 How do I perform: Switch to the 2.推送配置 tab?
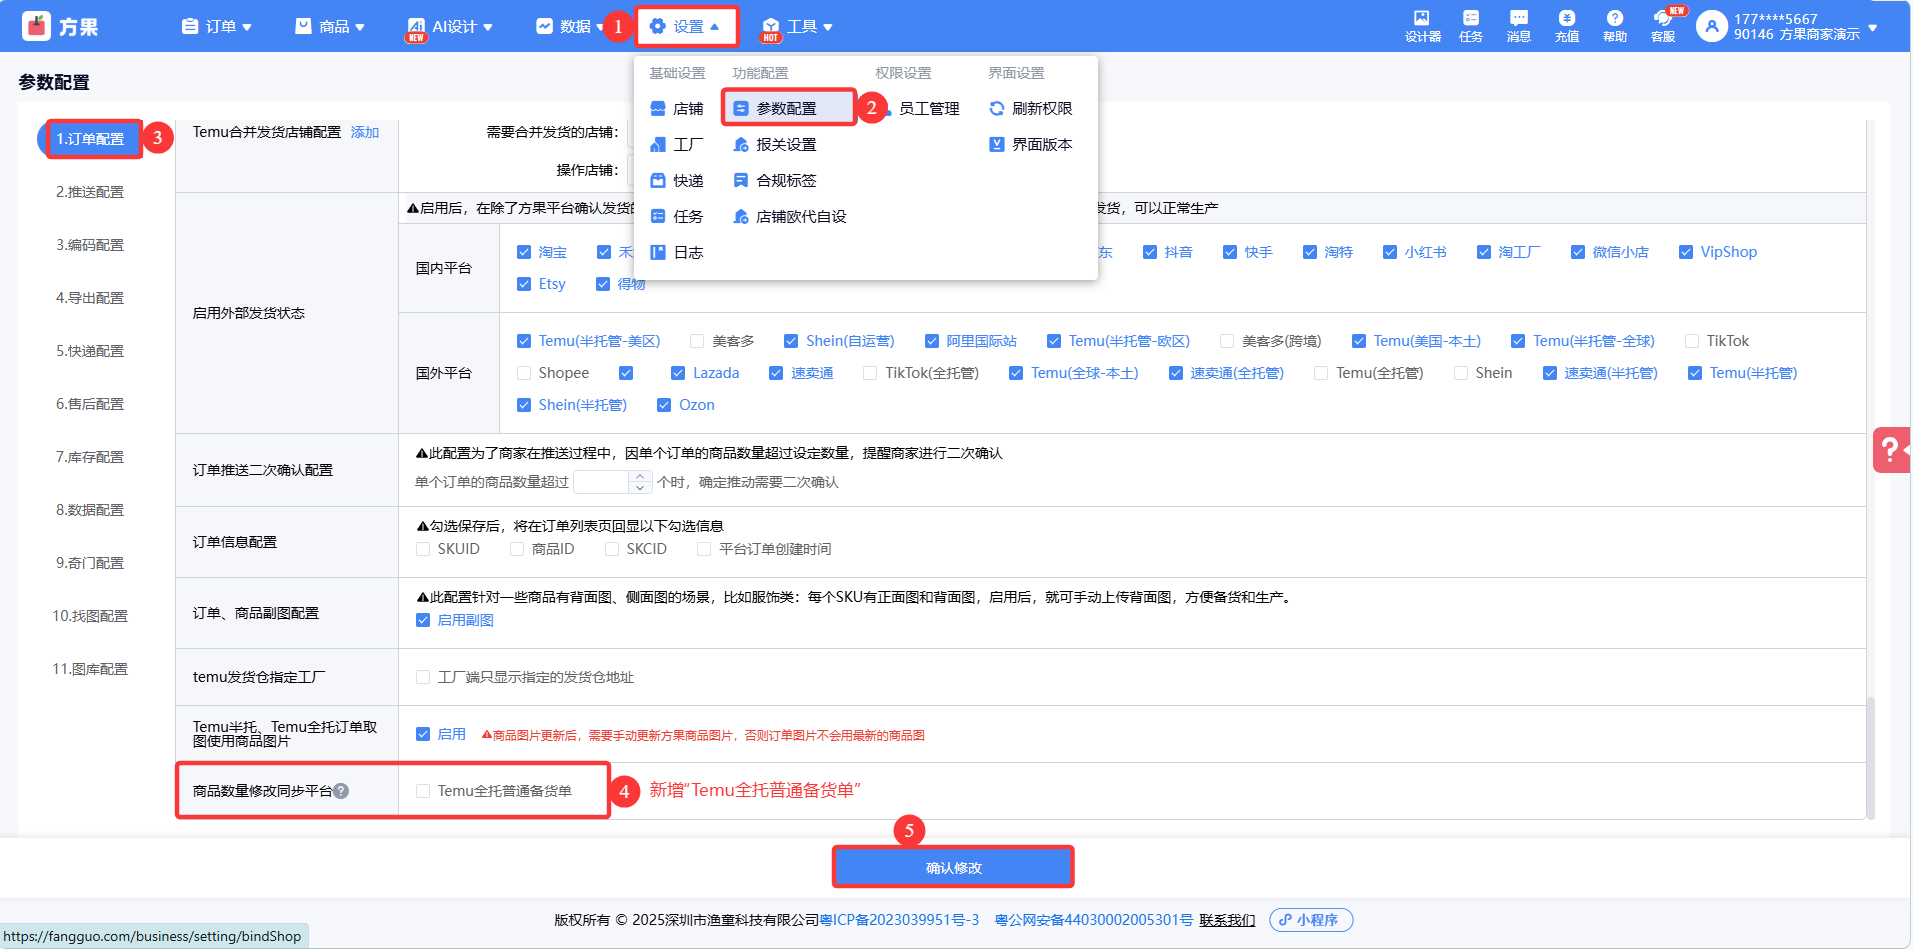pyautogui.click(x=90, y=192)
